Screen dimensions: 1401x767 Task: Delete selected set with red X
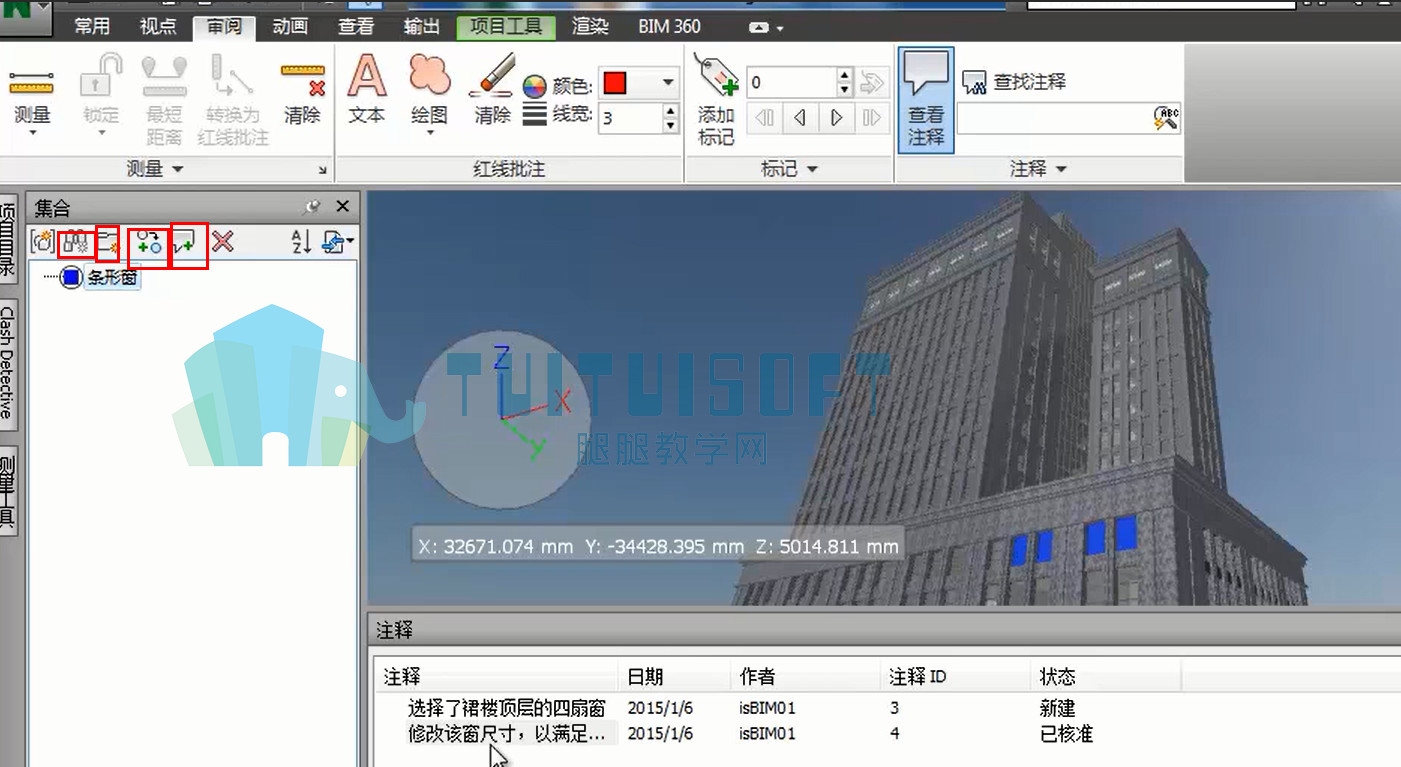[x=222, y=241]
